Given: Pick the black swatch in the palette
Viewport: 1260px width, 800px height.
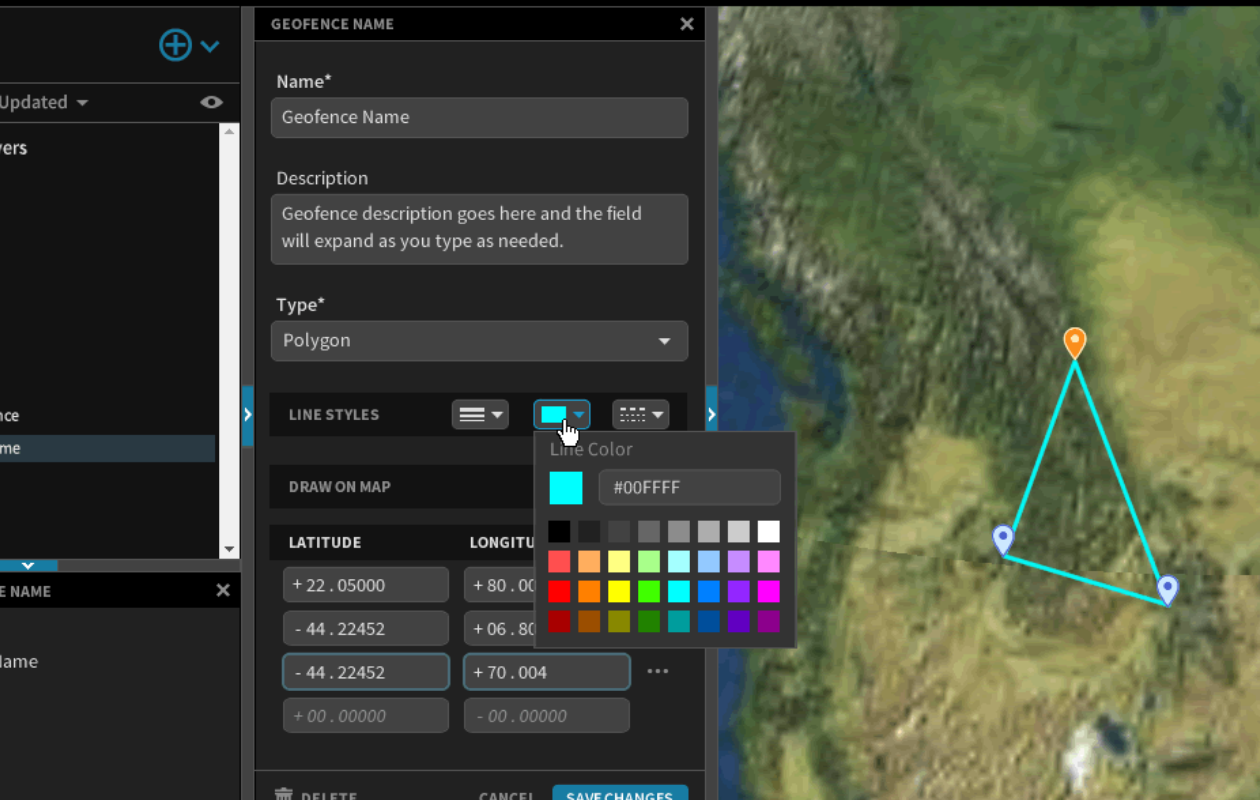Looking at the screenshot, I should tap(559, 532).
